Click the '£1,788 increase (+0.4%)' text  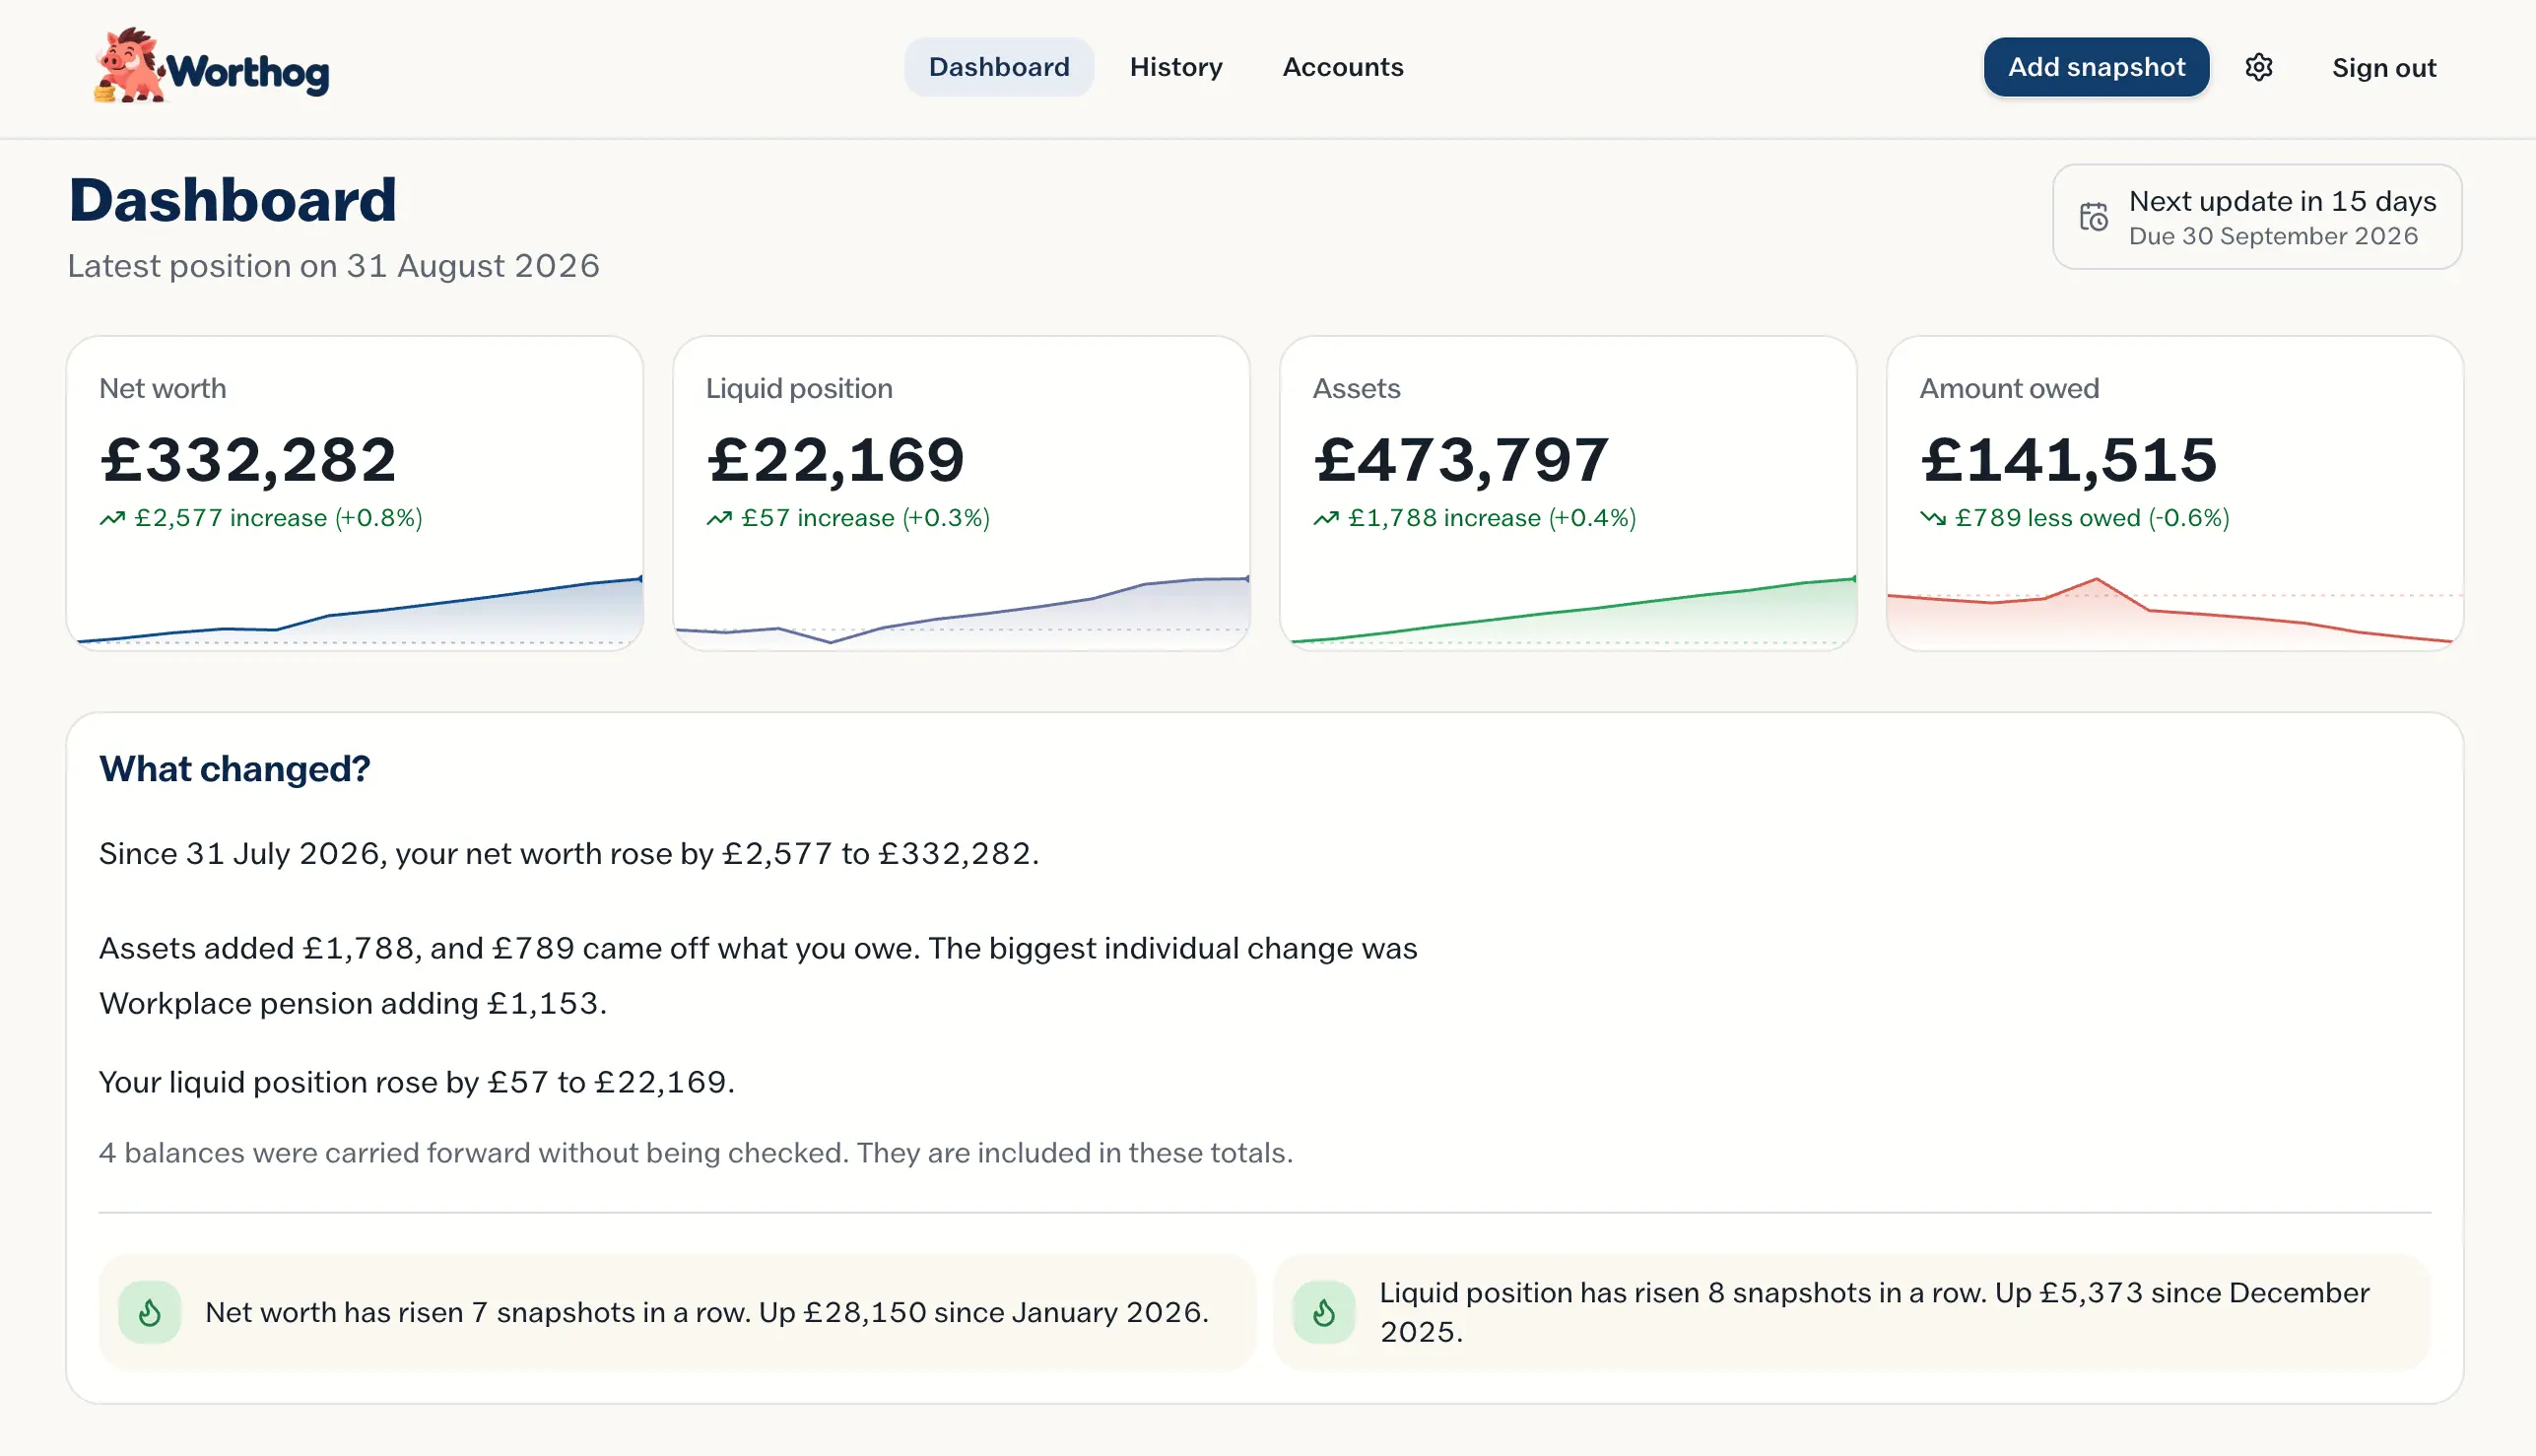pos(1493,518)
